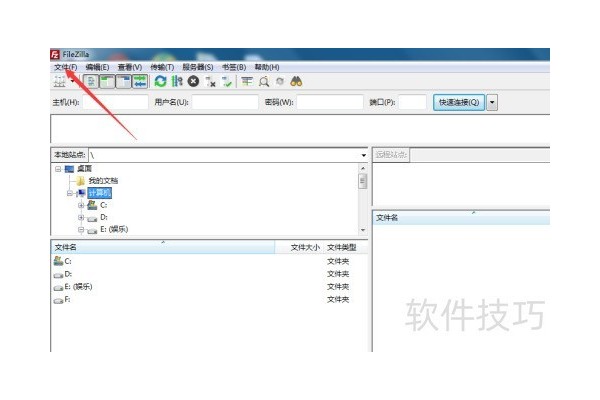Toggle message log display icon

(91, 81)
